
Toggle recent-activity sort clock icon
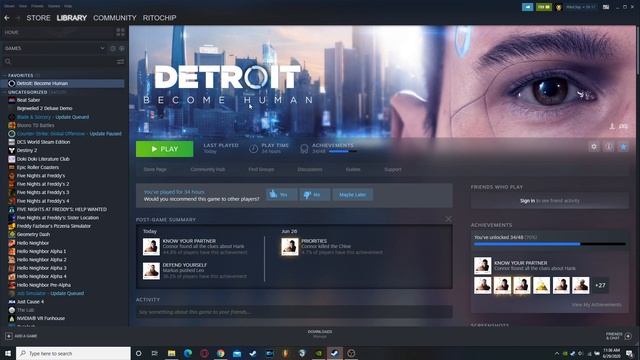coord(113,48)
